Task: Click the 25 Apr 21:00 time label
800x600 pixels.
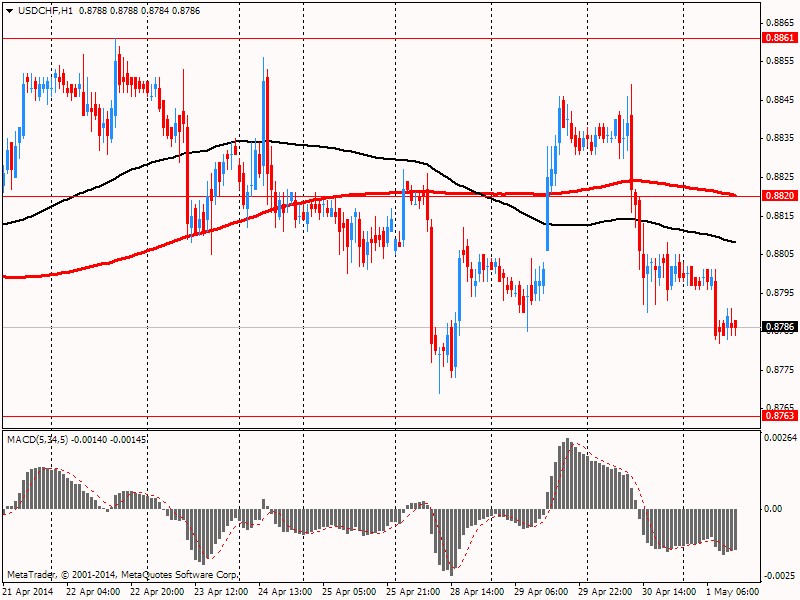Action: click(x=413, y=592)
